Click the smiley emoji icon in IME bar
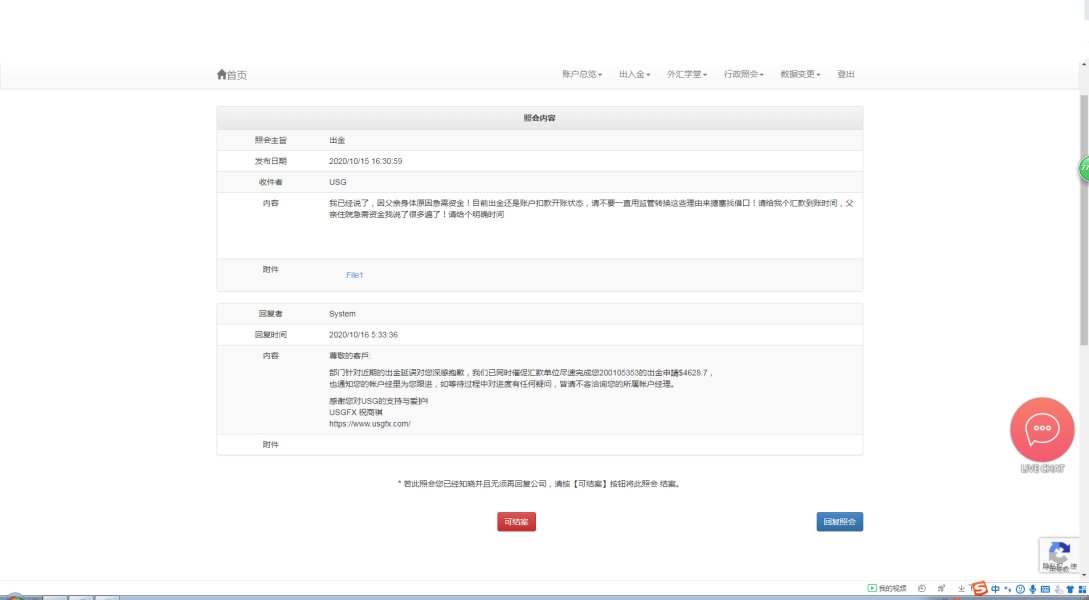1089x600 pixels. point(1019,589)
